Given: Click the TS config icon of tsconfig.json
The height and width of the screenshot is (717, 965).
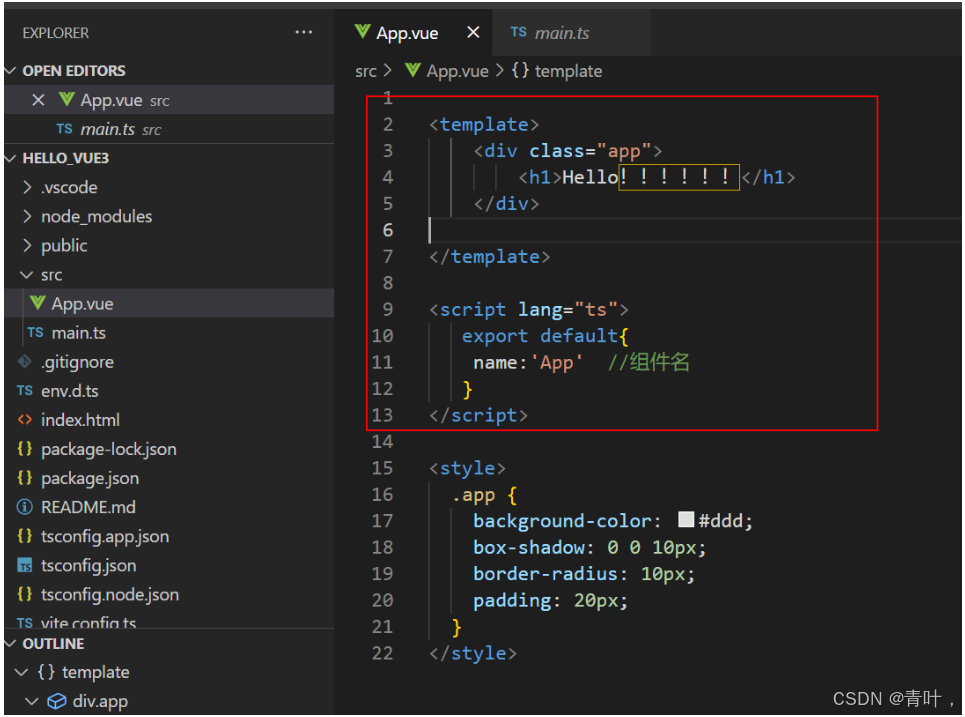Looking at the screenshot, I should 25,565.
